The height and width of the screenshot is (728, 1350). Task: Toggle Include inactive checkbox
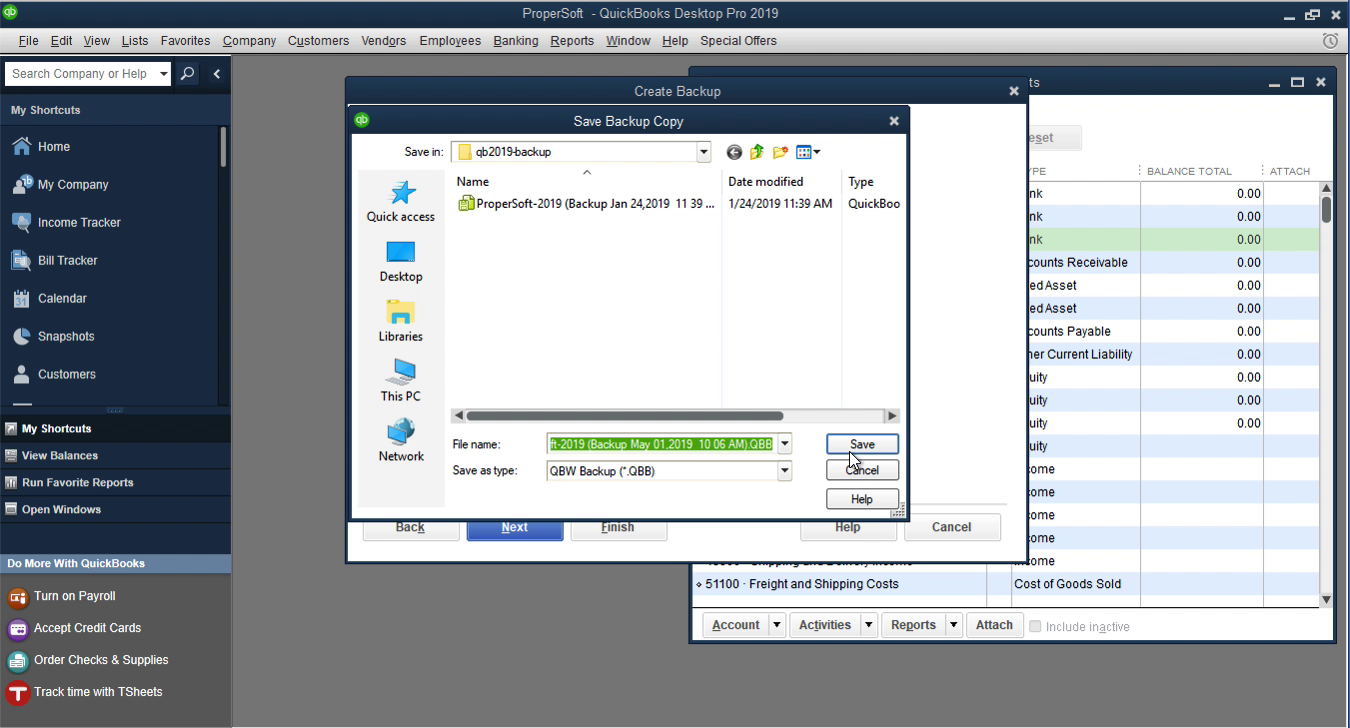1036,626
